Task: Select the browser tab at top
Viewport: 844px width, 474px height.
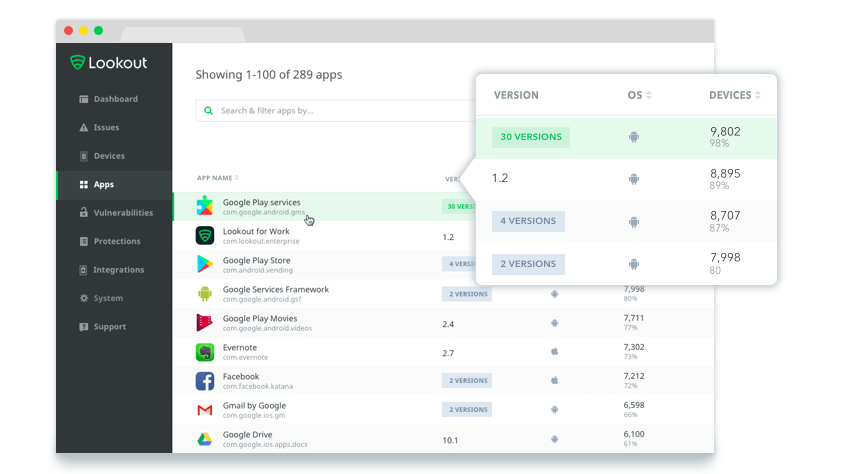Action: 183,34
